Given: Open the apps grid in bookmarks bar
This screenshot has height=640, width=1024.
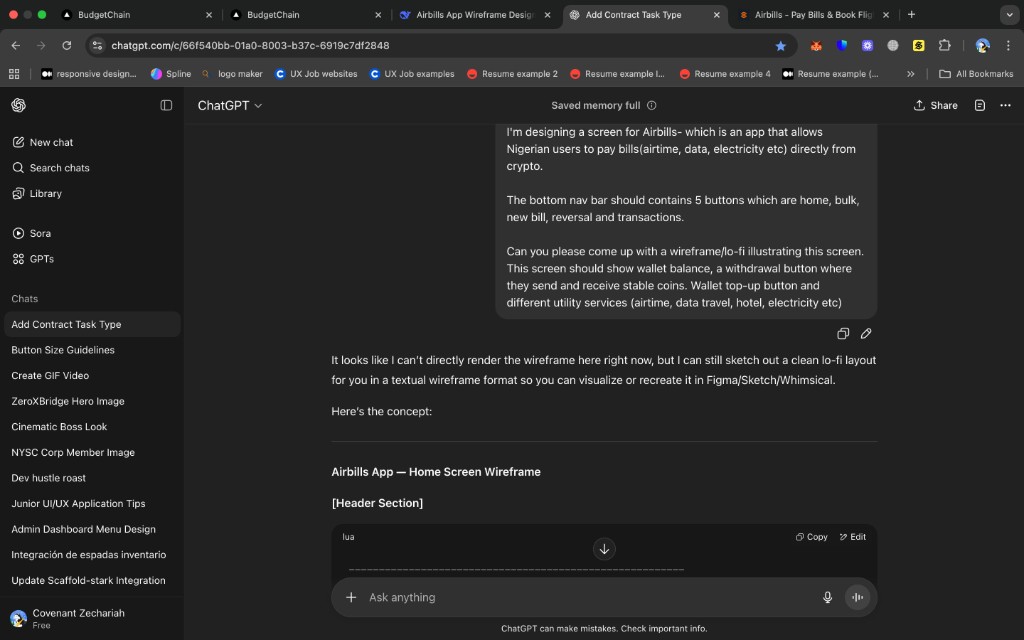Looking at the screenshot, I should click(14, 74).
